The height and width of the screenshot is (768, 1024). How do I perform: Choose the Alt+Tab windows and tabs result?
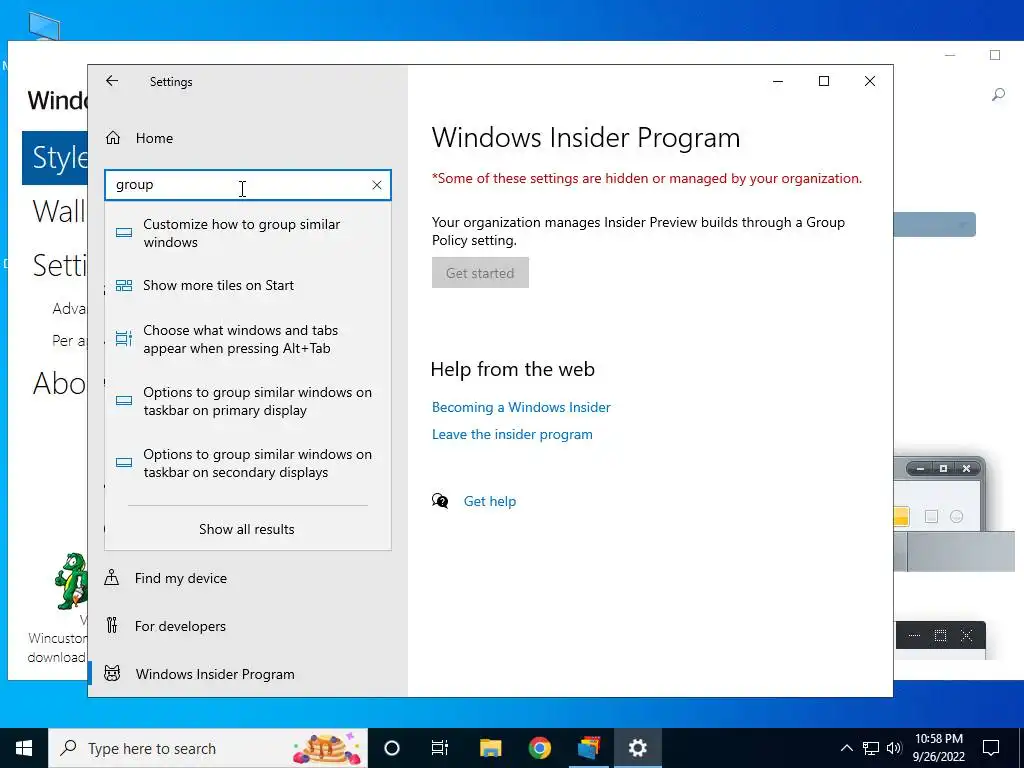coord(248,340)
